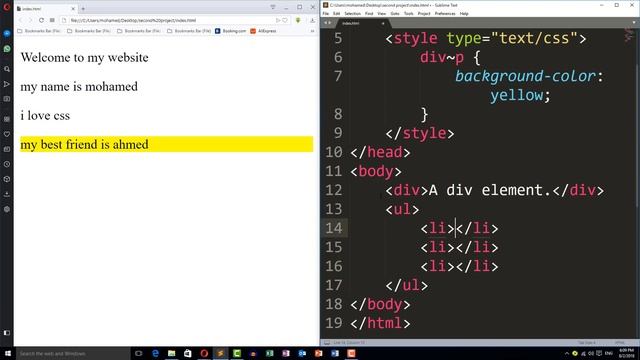Click the downloads arrow icon in Opera toolbar
Image resolution: width=640 pixels, height=360 pixels.
(x=312, y=20)
